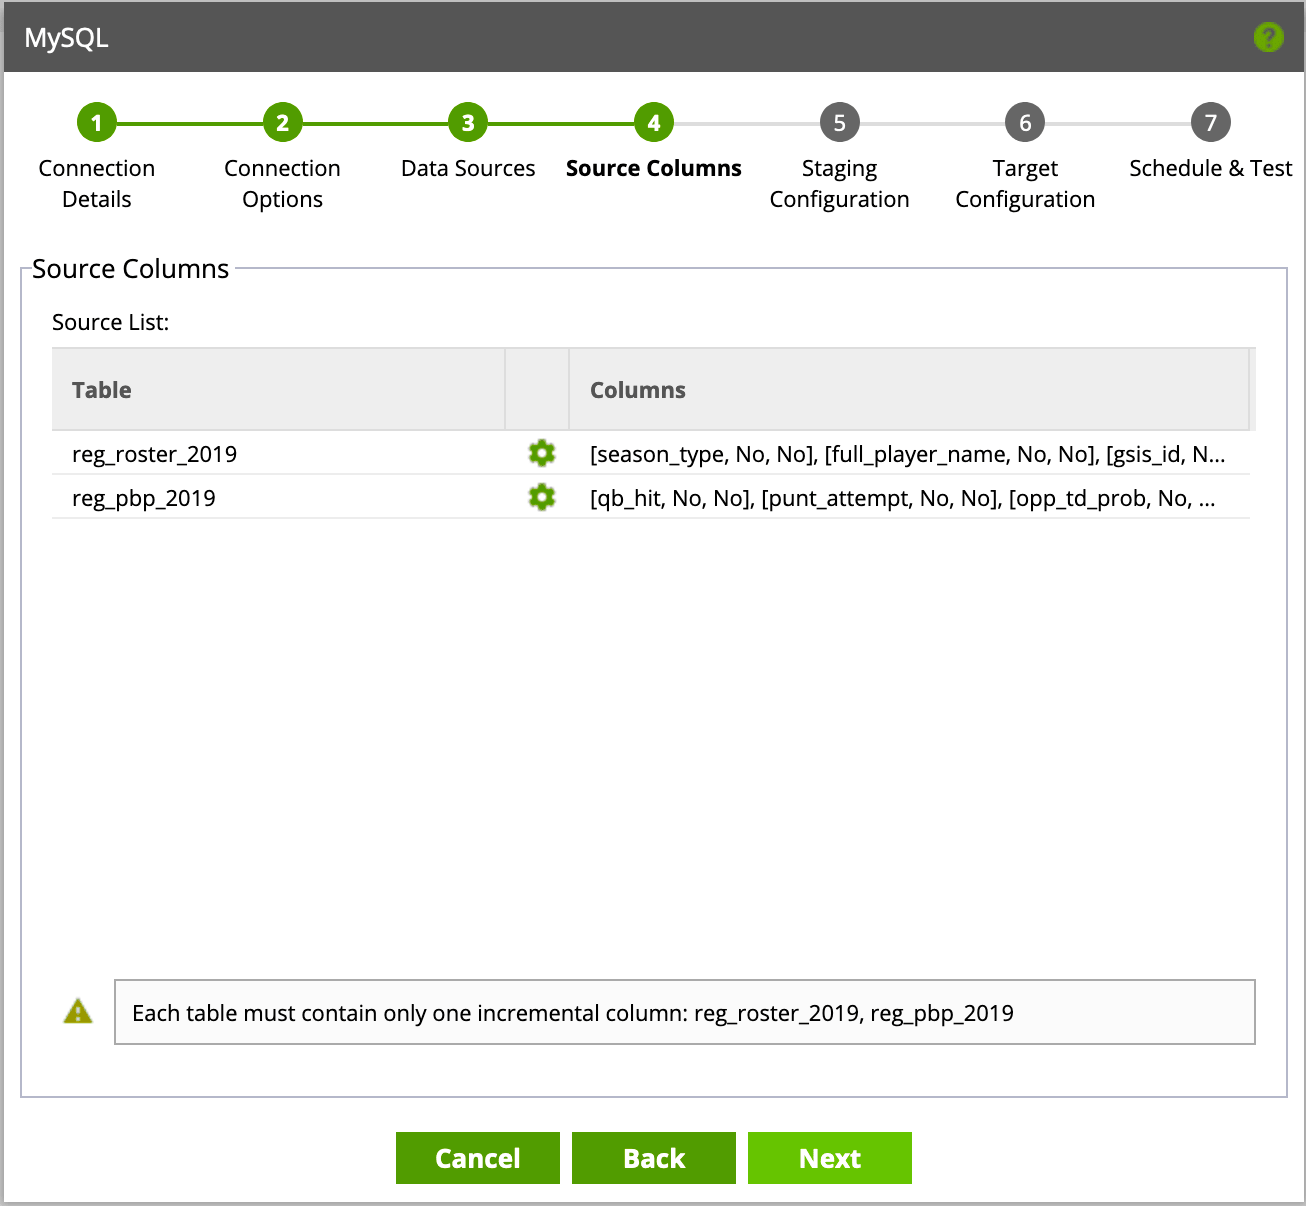
Task: Click the yellow warning triangle icon
Action: click(78, 1011)
